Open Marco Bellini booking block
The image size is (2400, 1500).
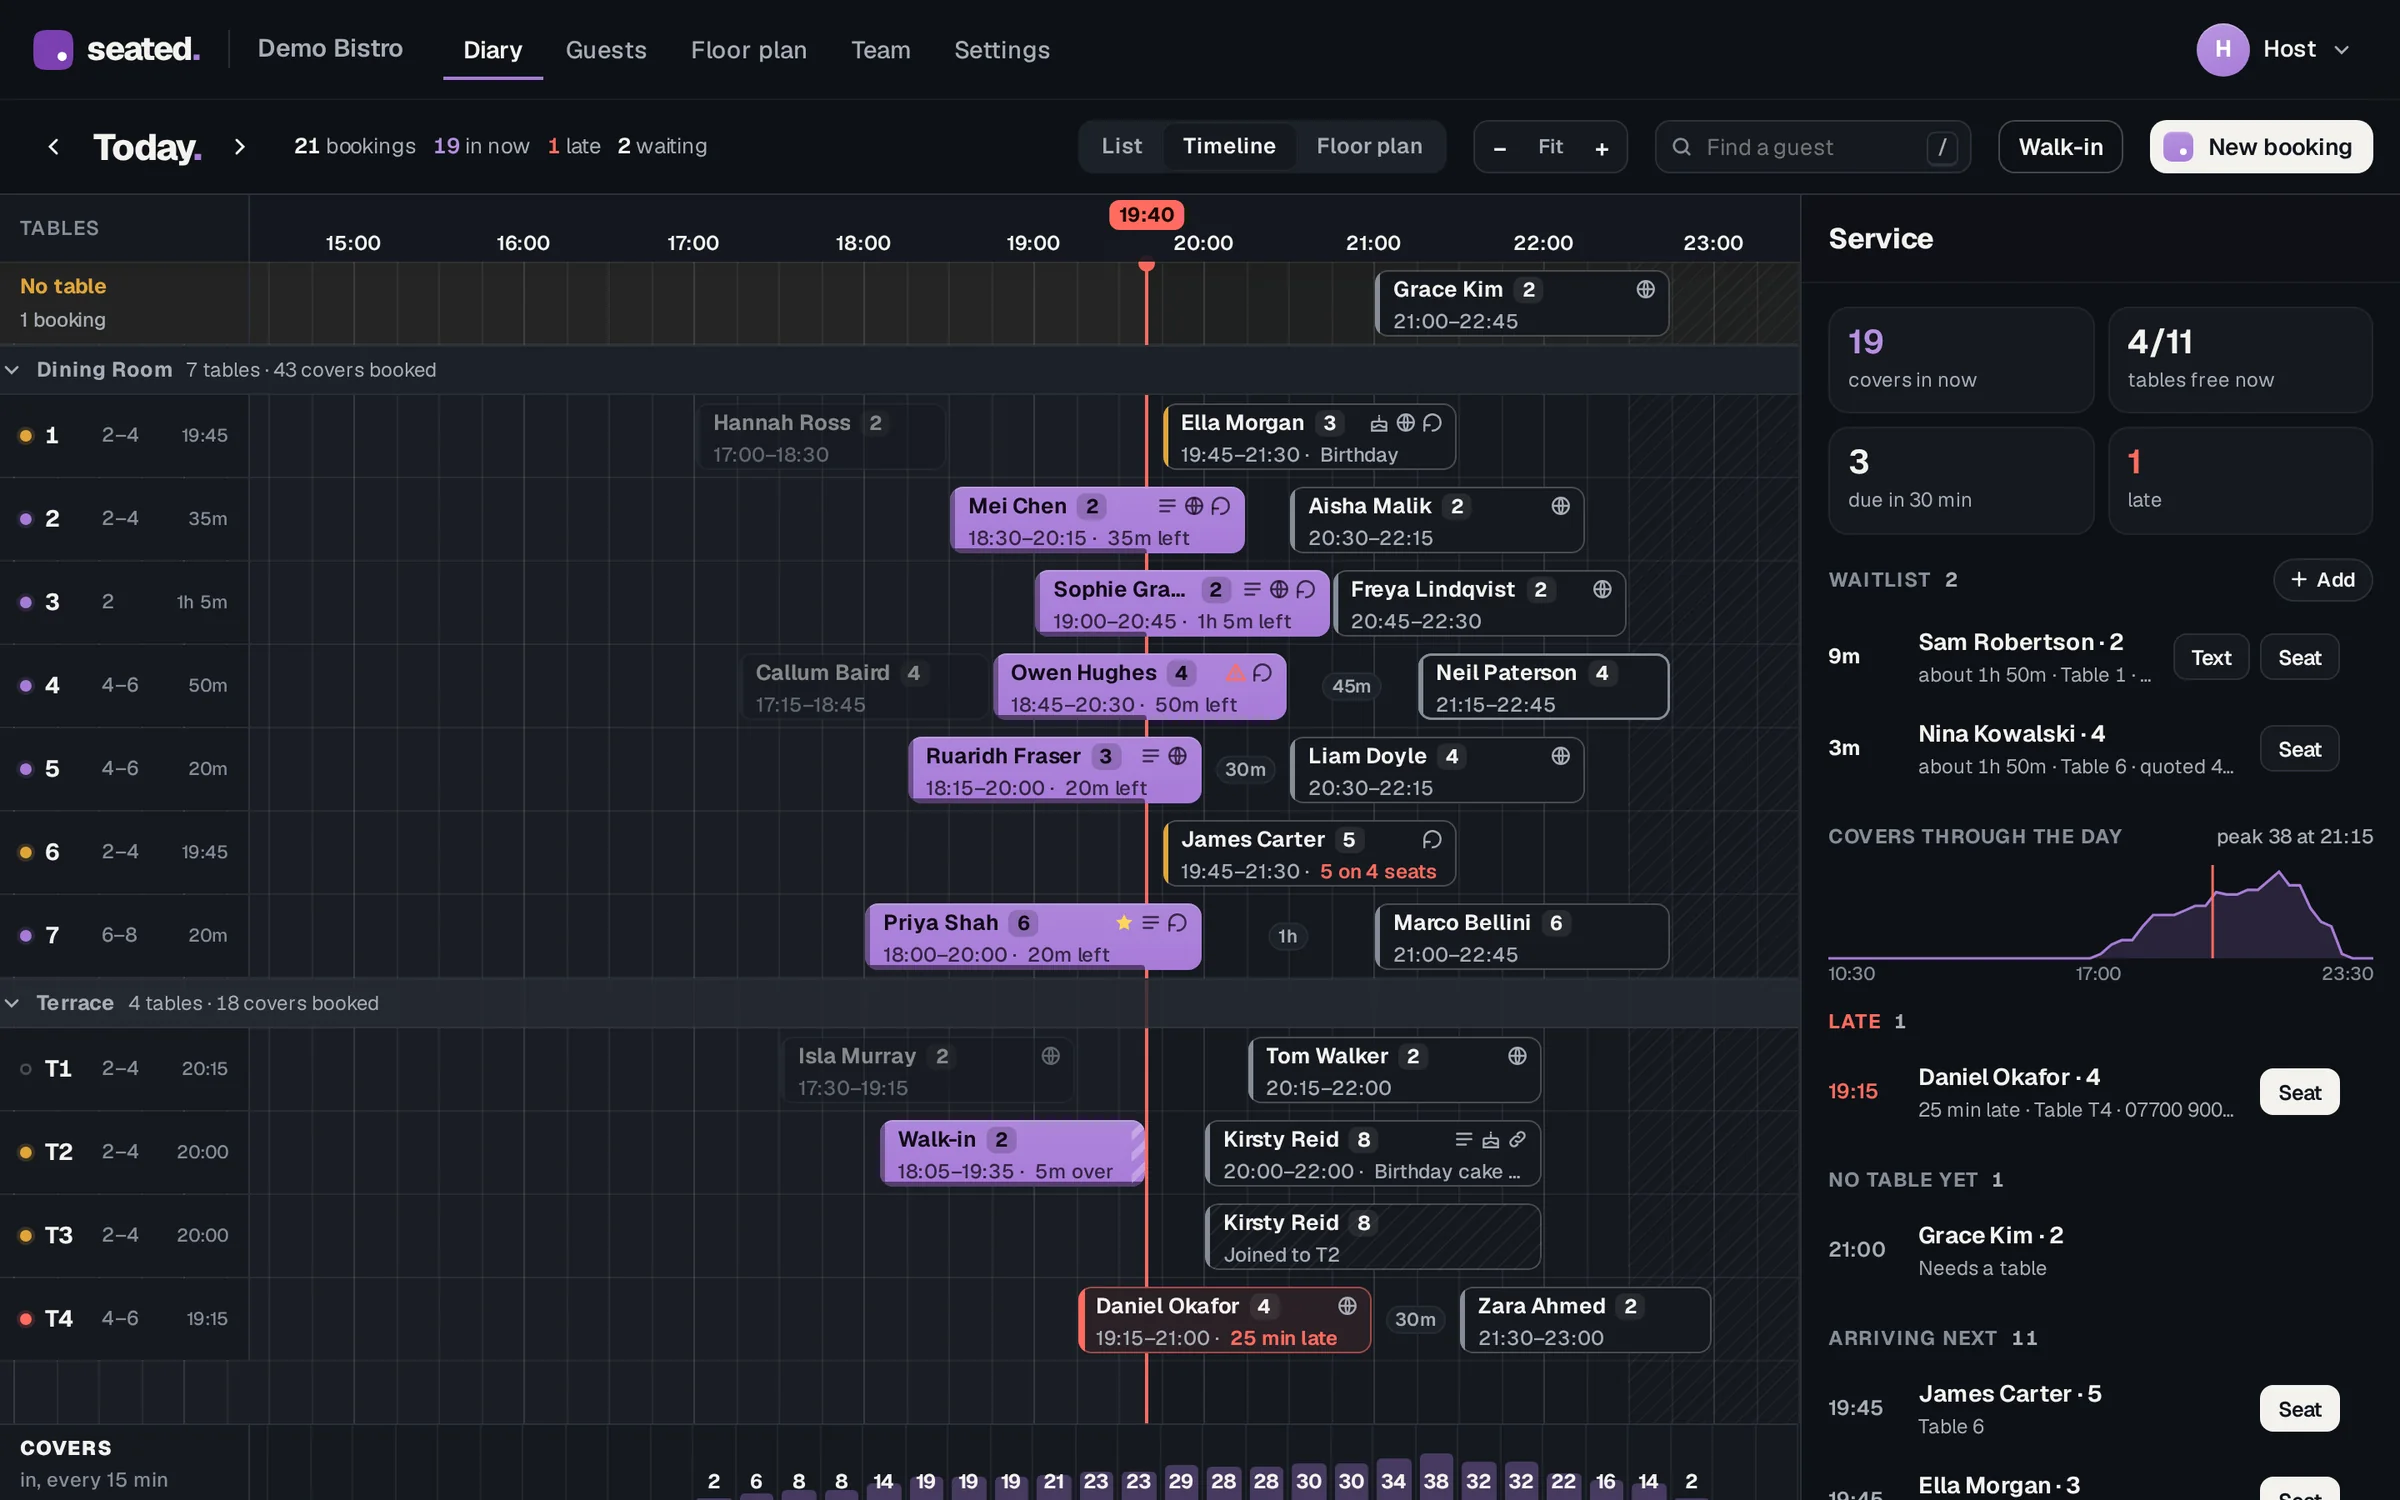click(1522, 937)
